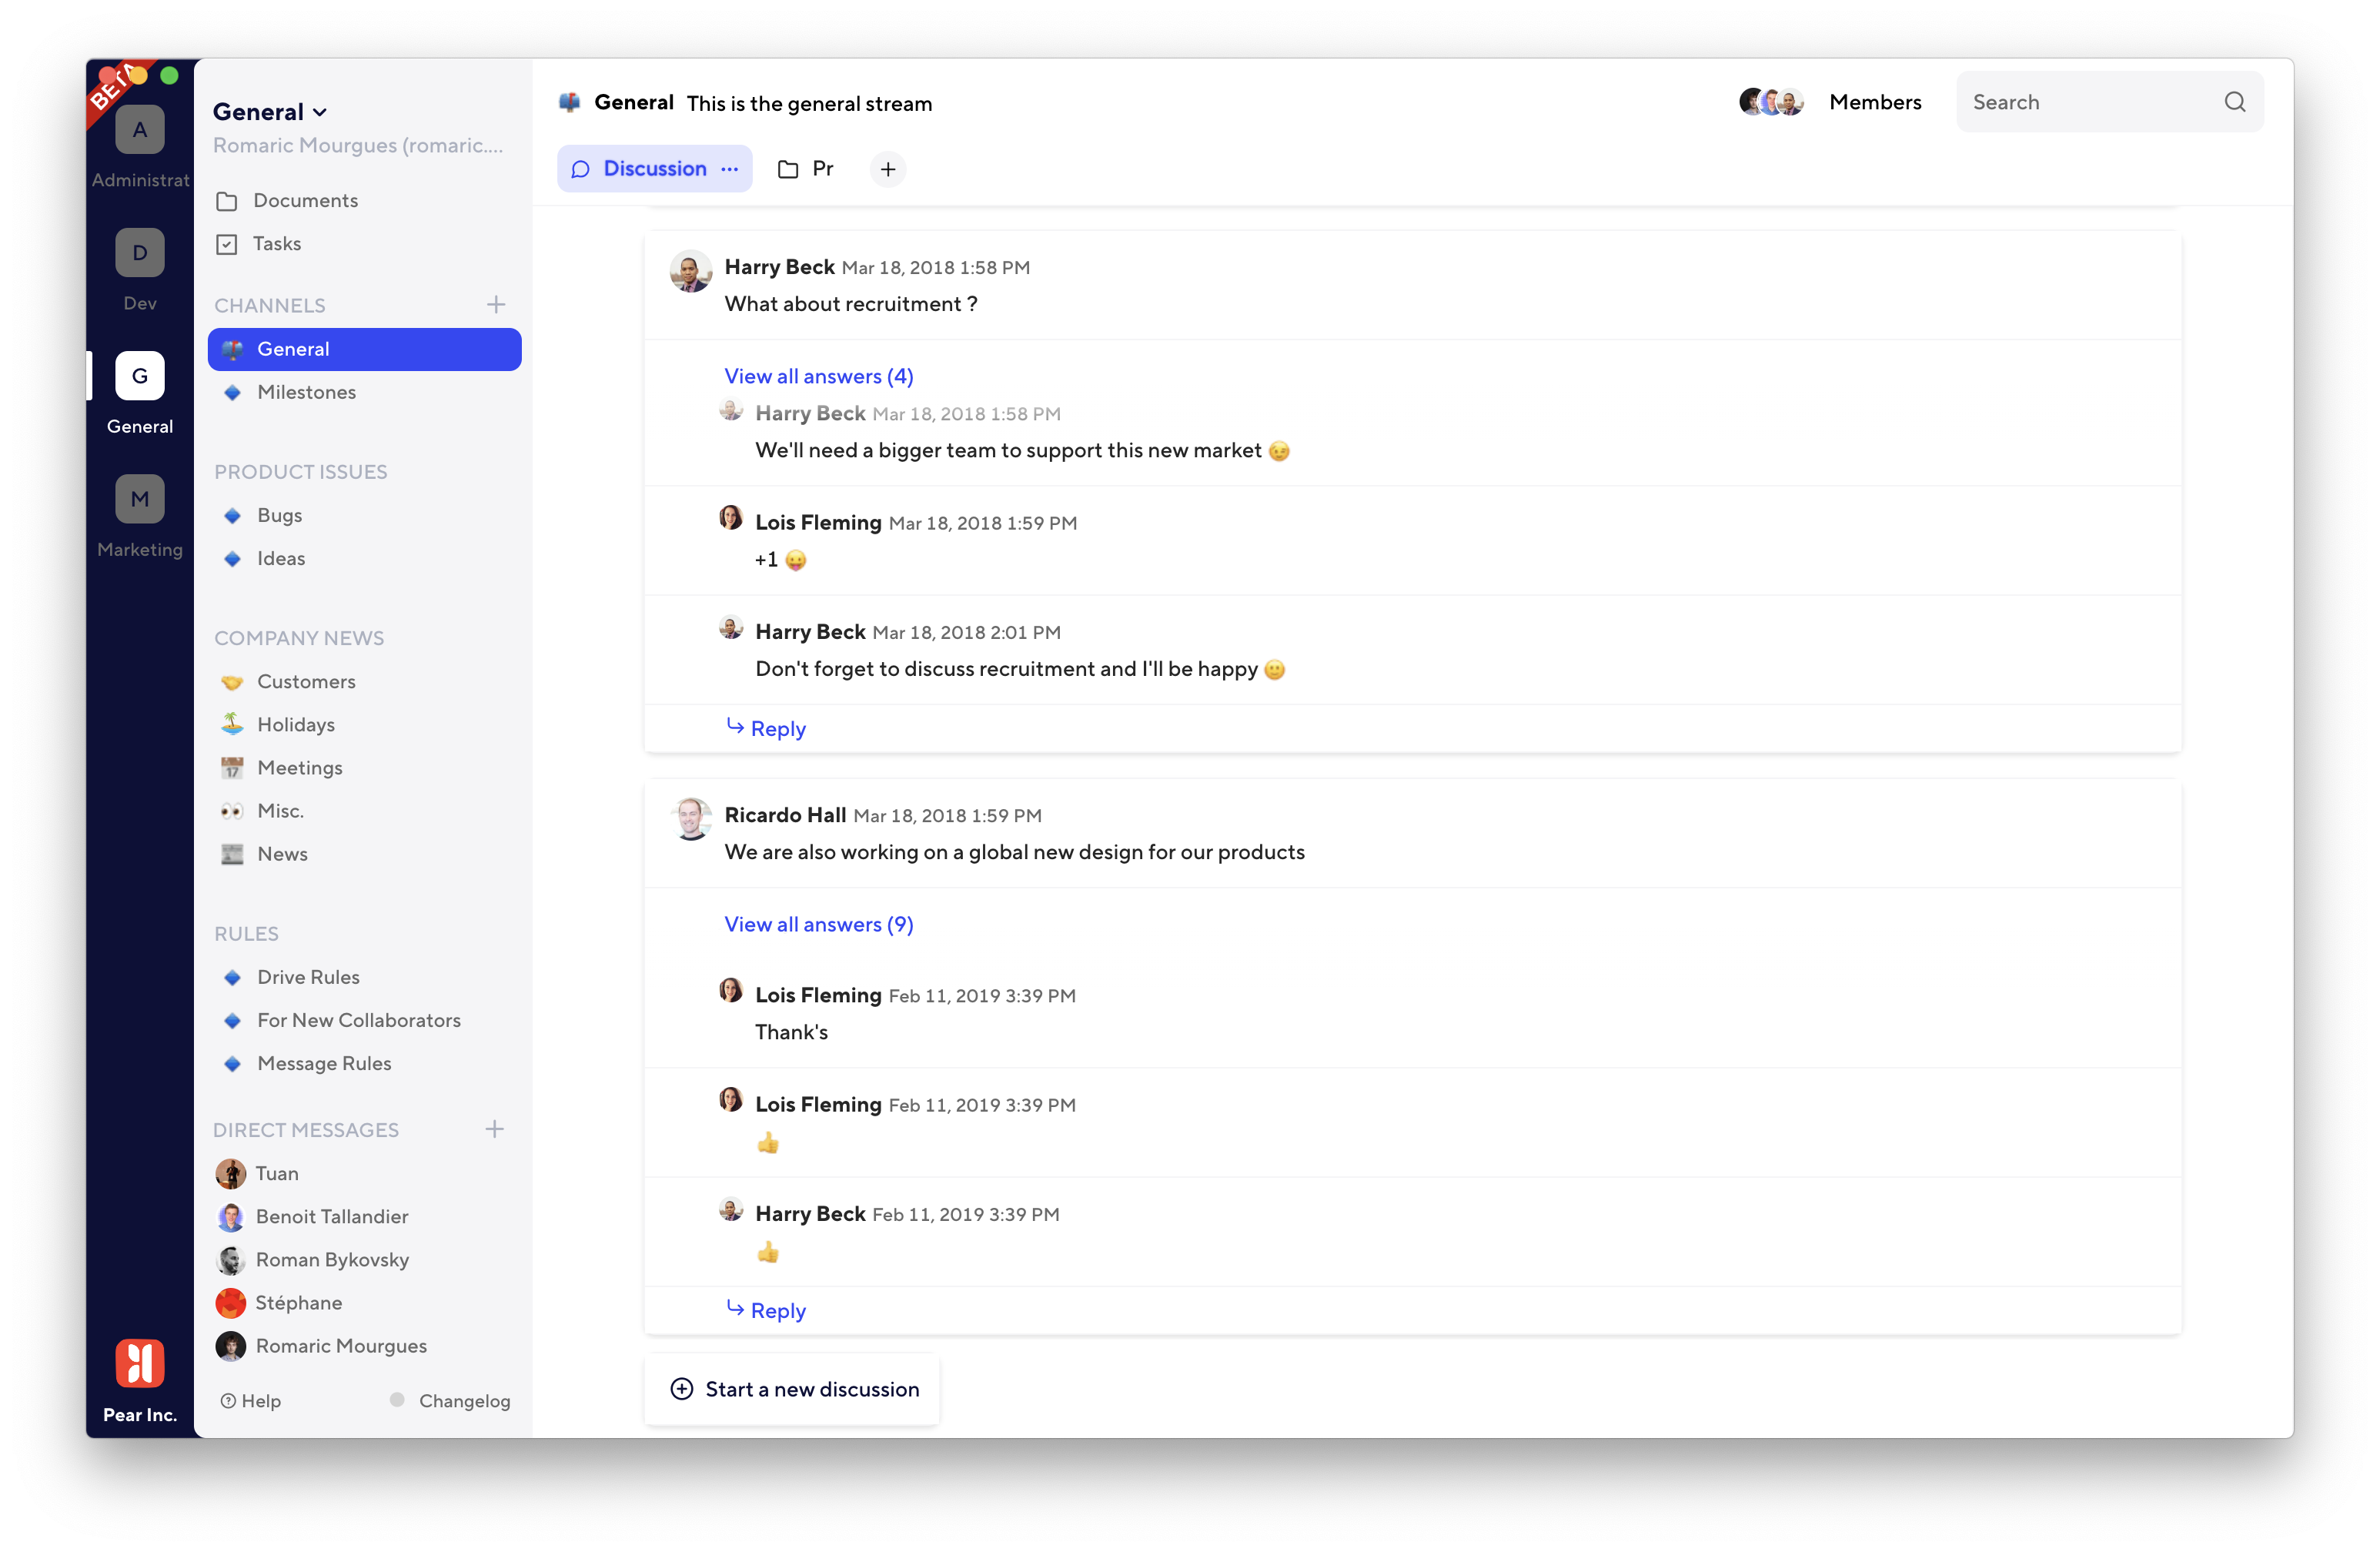Open the General workspace name dropdown

[269, 111]
